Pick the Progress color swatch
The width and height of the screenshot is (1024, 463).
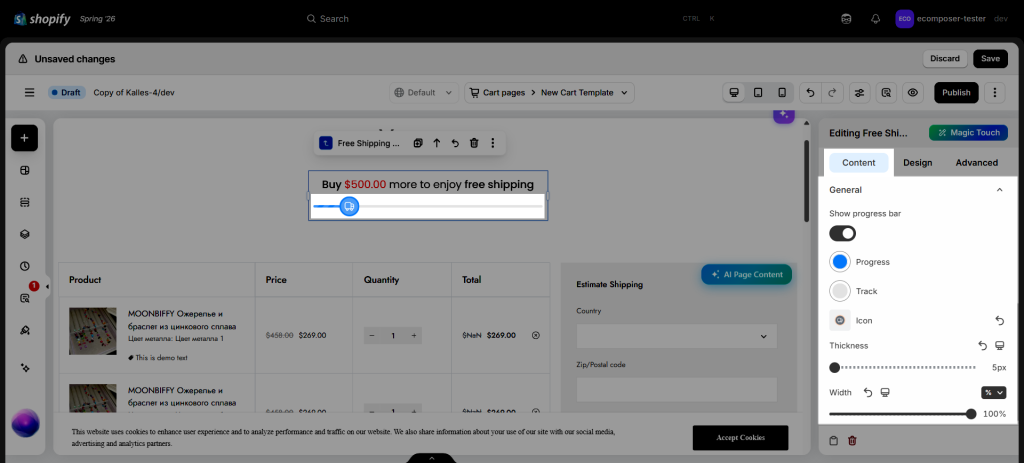point(840,262)
